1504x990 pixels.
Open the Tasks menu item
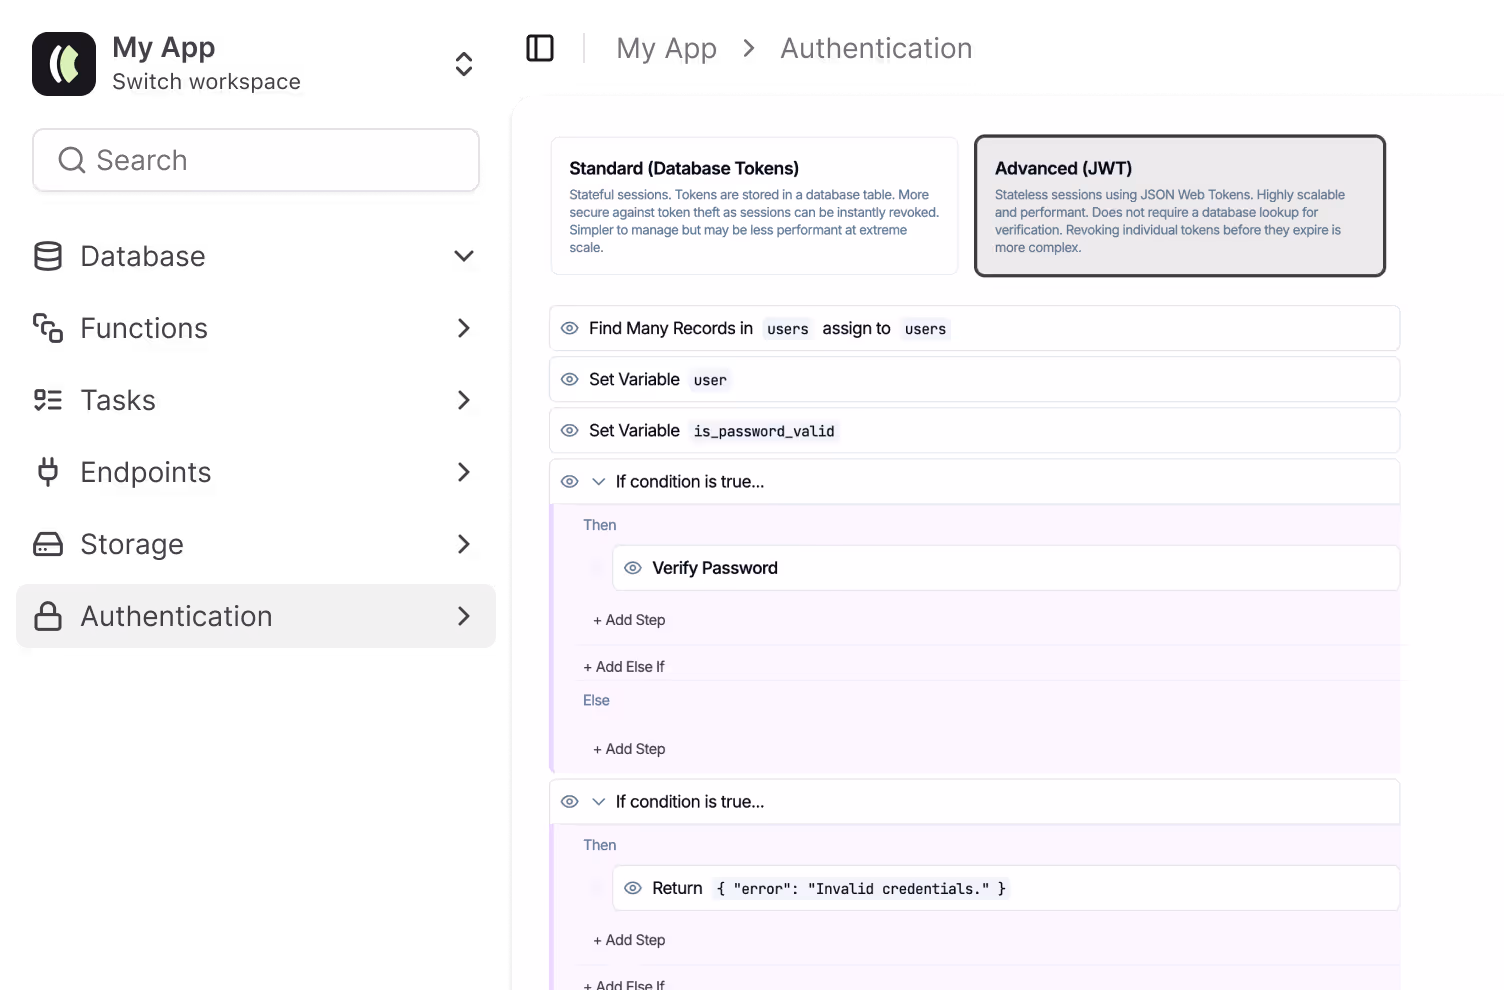256,400
